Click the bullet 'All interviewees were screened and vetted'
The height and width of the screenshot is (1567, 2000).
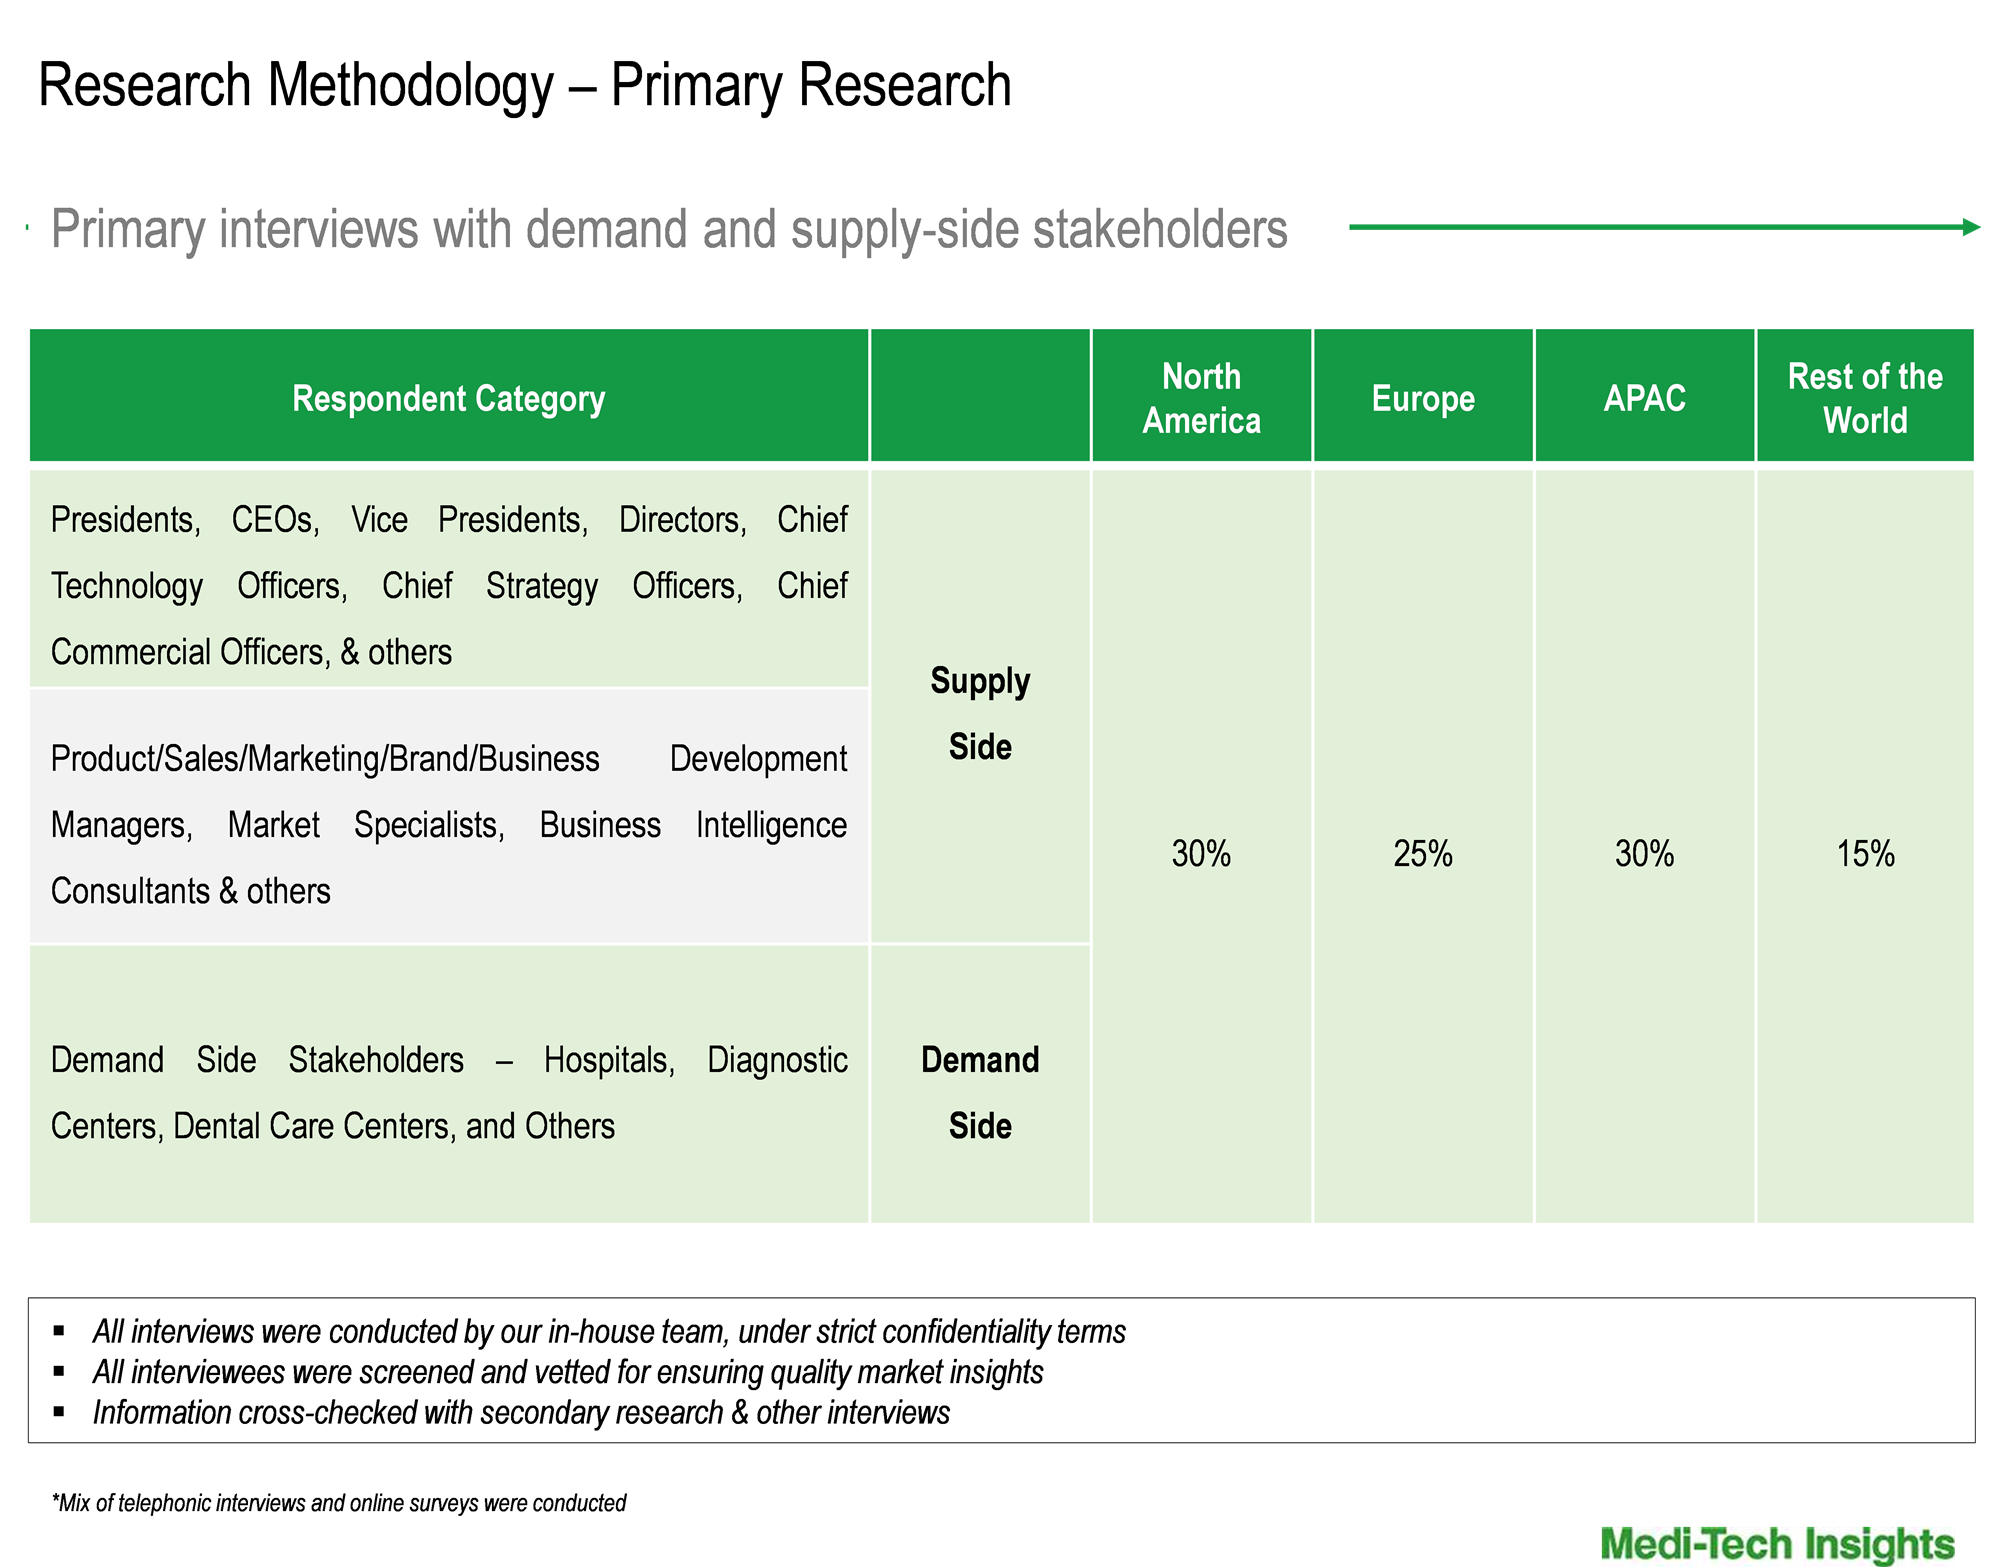pos(568,1372)
